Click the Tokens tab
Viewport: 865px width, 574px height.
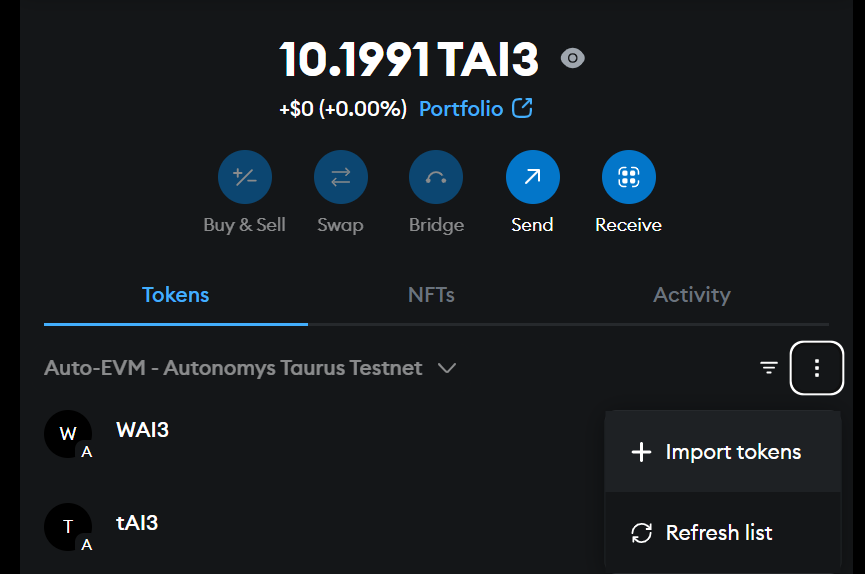(175, 295)
